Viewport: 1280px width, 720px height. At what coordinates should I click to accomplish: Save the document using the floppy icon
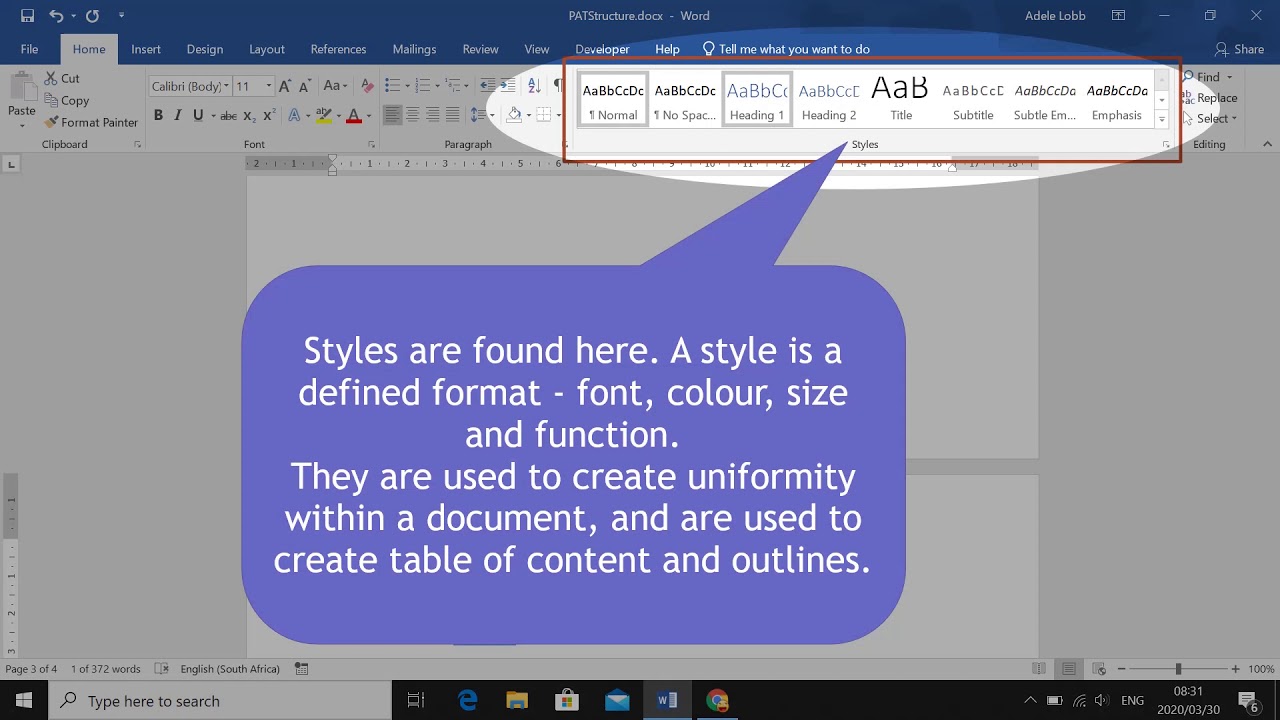(x=27, y=16)
